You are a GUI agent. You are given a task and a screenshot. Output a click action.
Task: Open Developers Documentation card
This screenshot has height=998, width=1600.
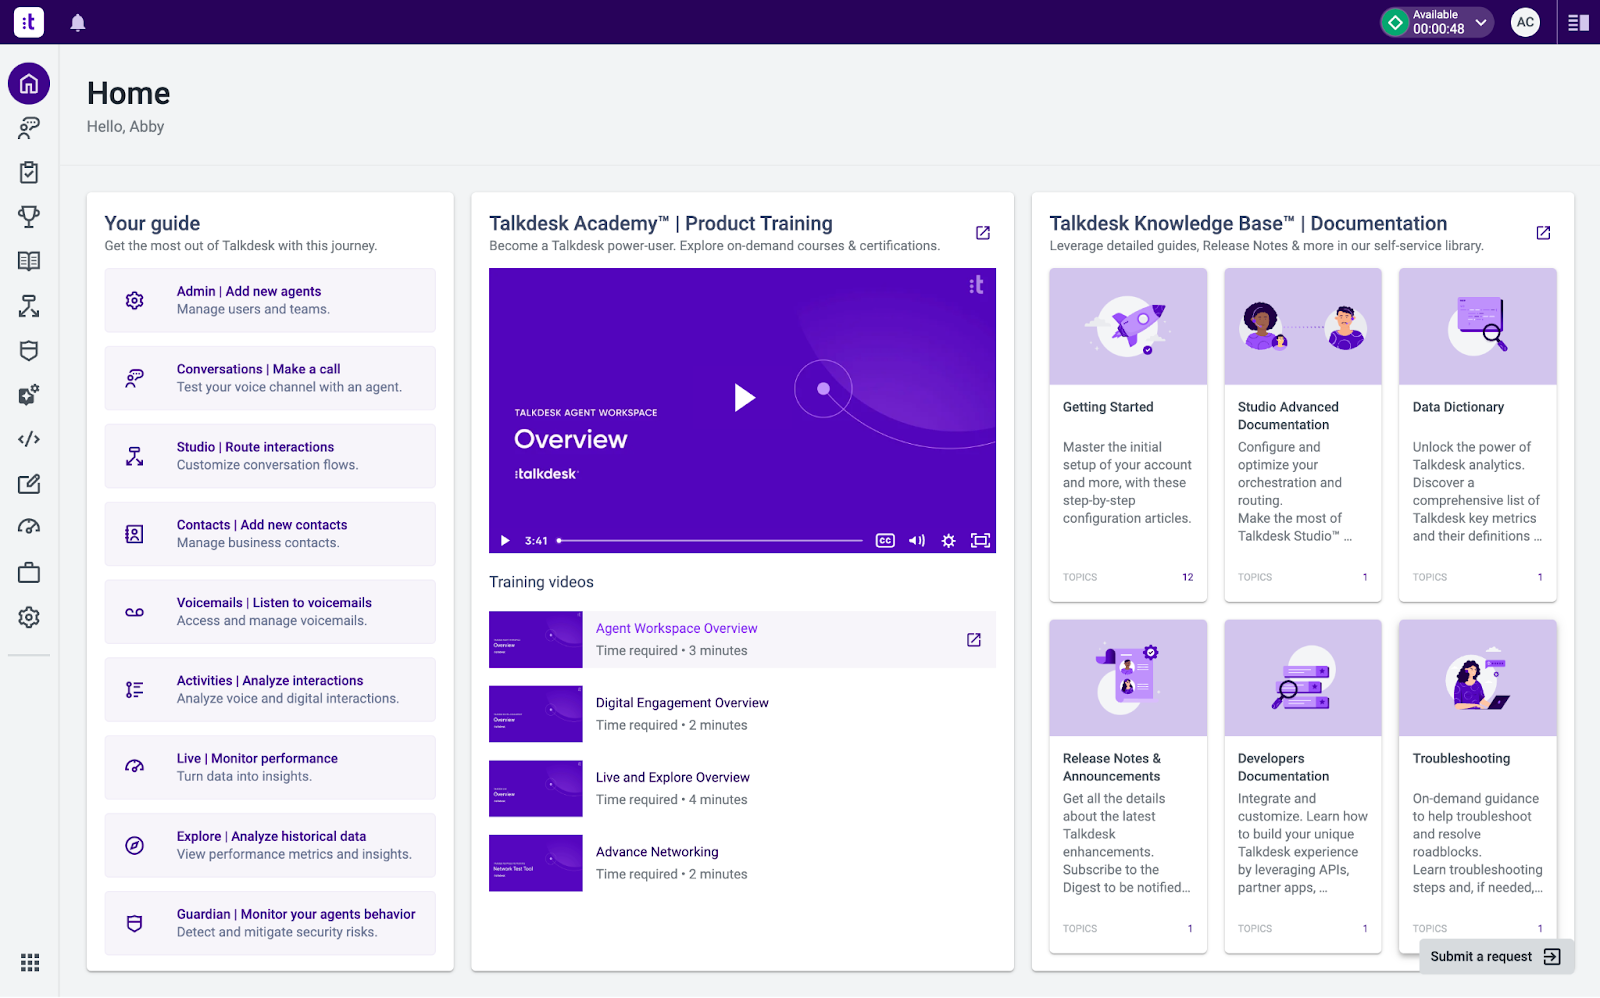[1303, 786]
